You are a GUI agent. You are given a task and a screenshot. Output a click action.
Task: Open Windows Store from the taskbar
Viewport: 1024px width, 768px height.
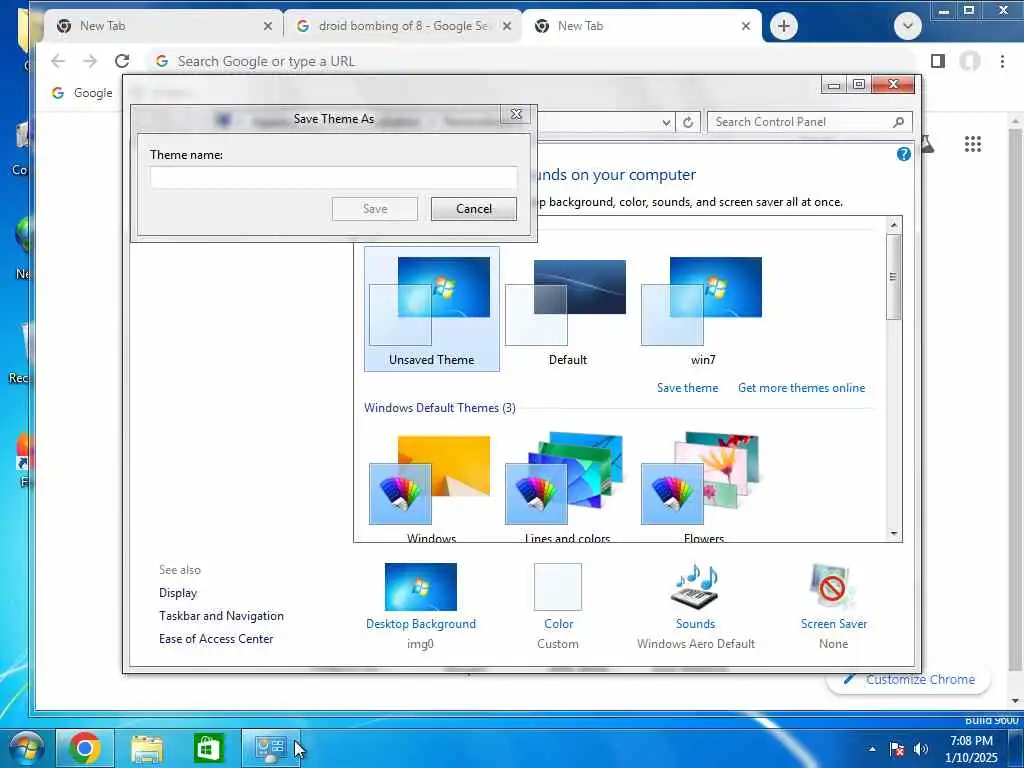click(209, 748)
